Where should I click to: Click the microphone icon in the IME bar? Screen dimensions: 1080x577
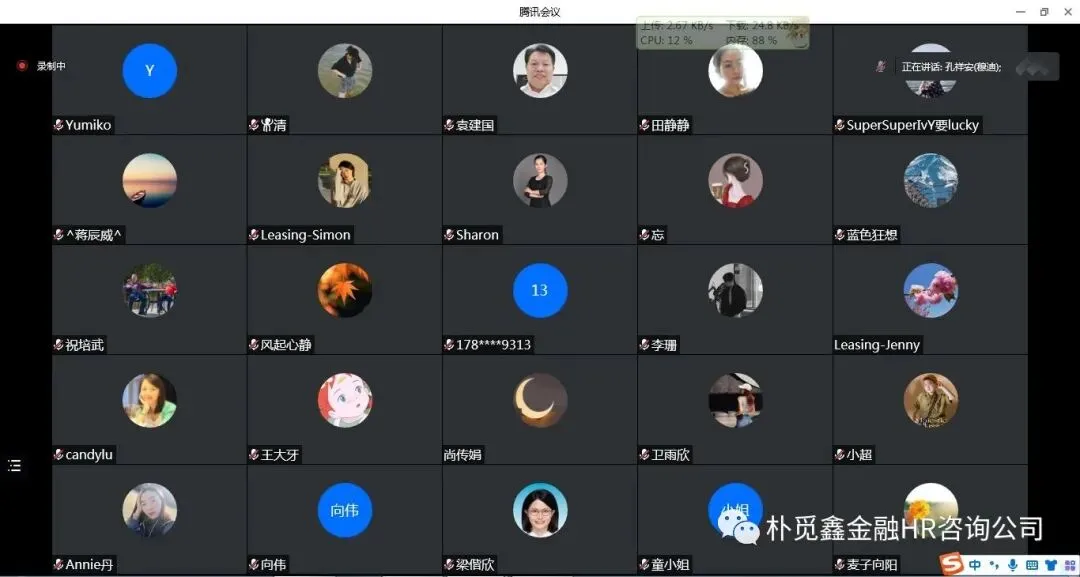(1012, 565)
